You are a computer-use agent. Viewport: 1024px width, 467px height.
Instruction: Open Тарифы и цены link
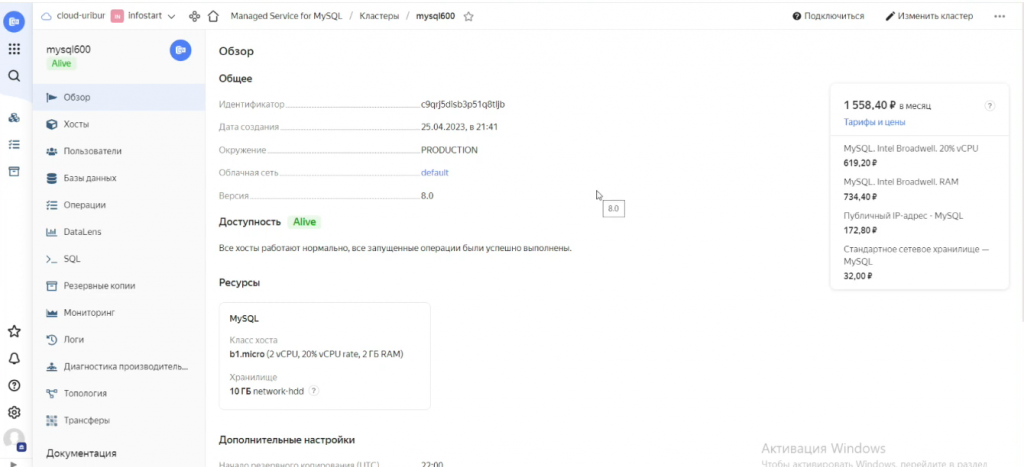click(874, 122)
